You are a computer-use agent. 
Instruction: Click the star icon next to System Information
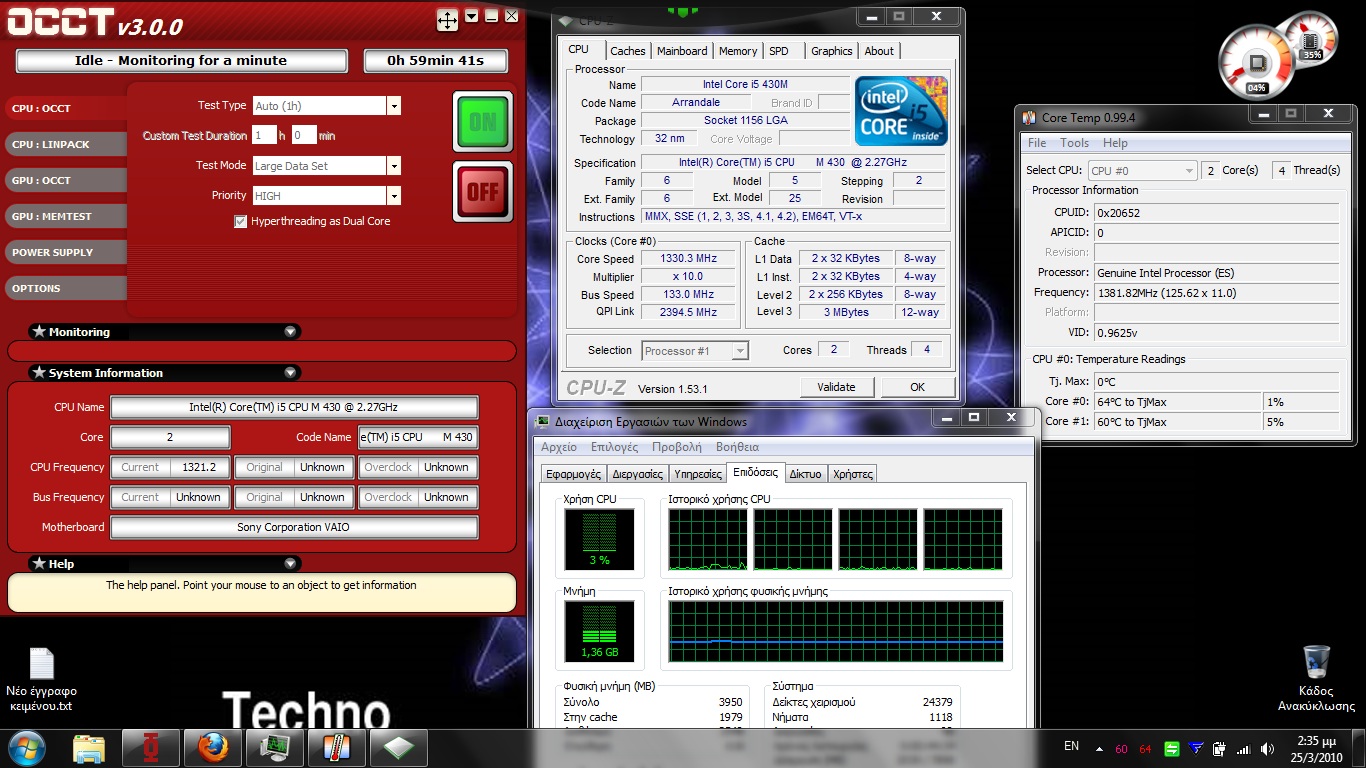[39, 372]
